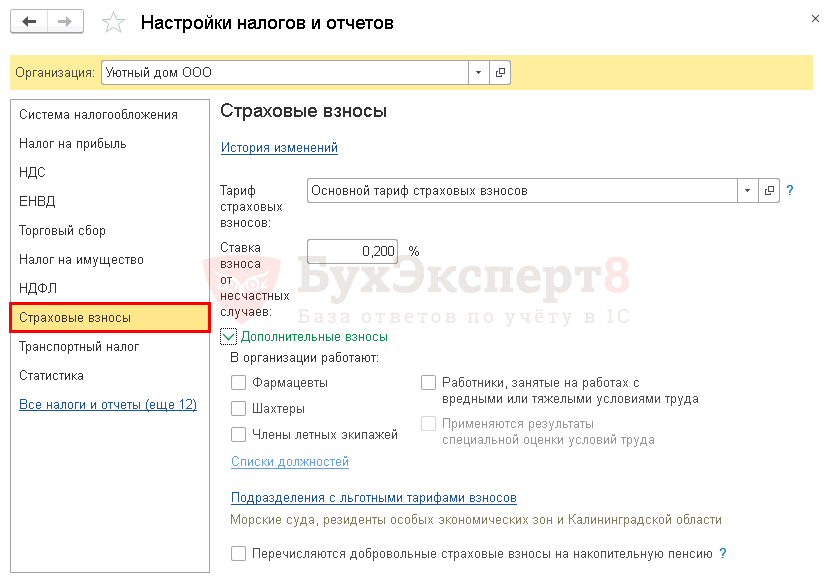Tick the Шахтеры checkbox

click(x=238, y=408)
